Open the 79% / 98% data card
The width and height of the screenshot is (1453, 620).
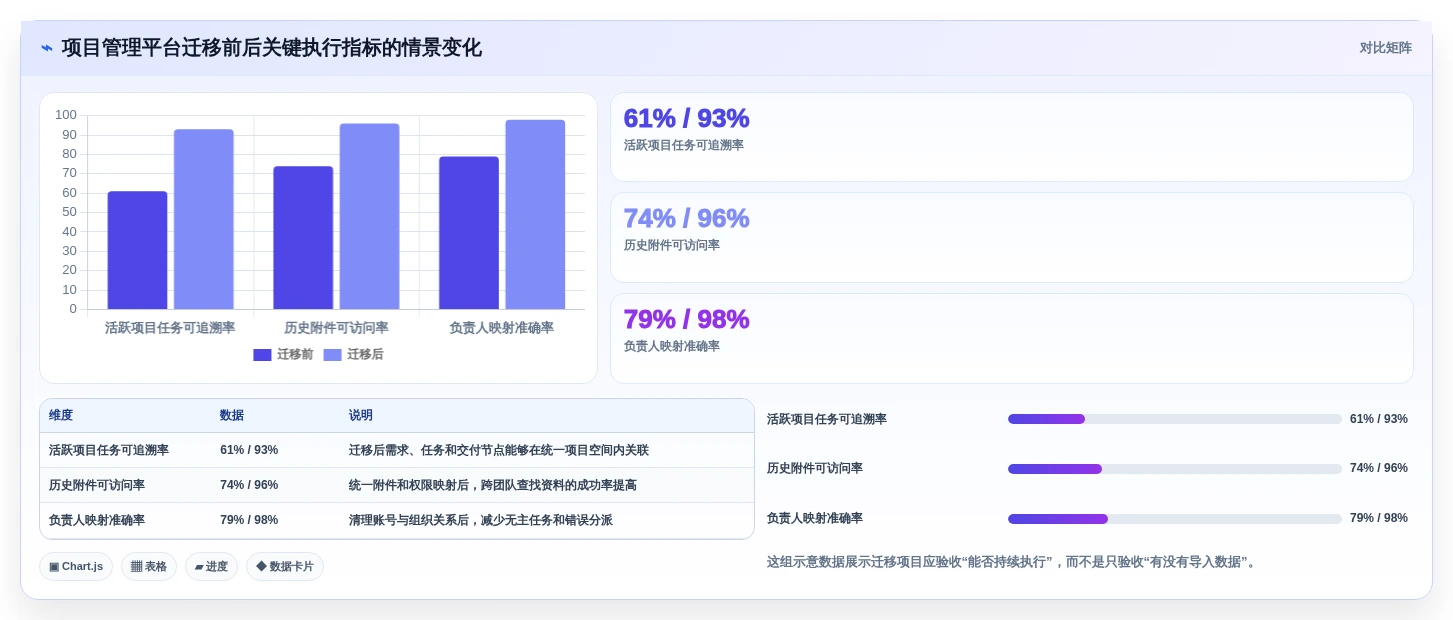[x=1012, y=338]
